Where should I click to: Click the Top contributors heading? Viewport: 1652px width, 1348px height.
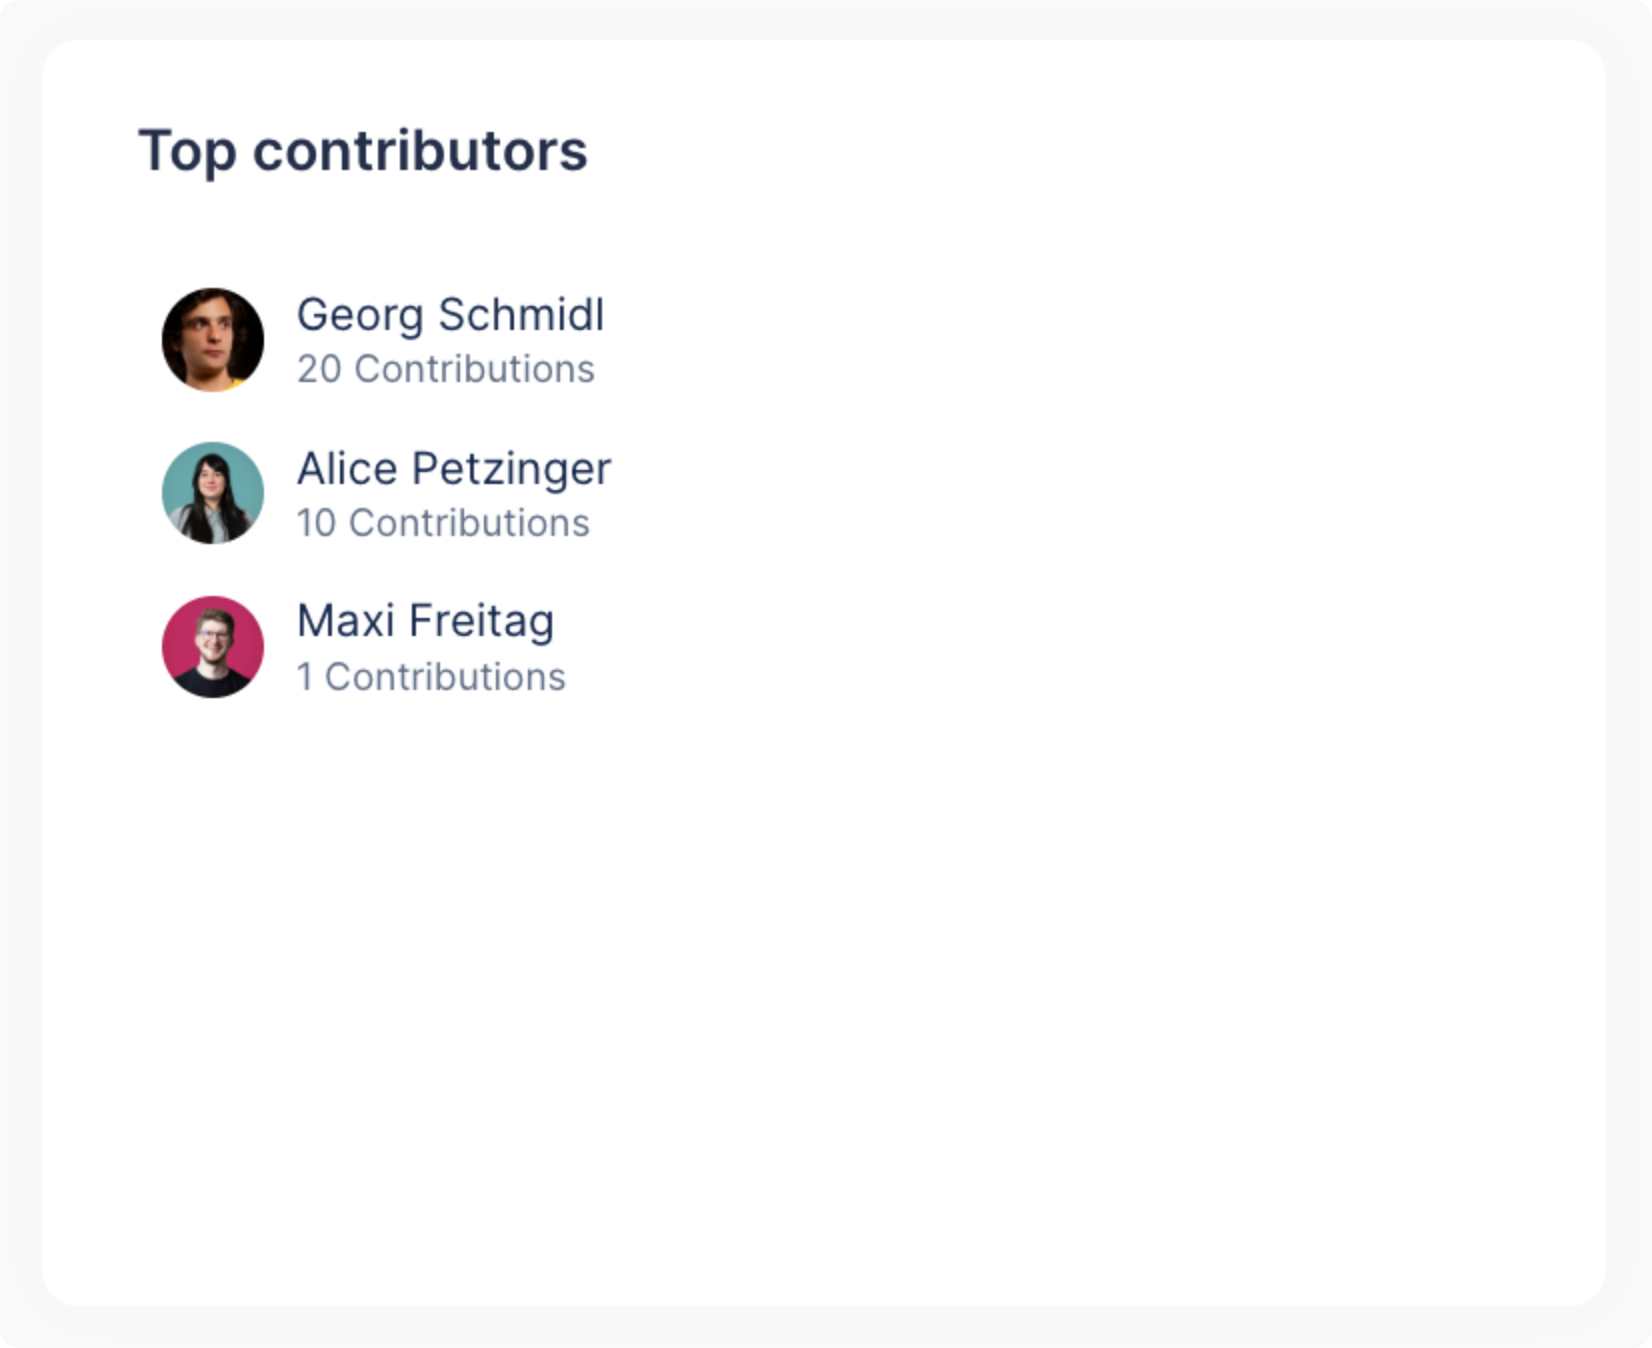tap(364, 151)
